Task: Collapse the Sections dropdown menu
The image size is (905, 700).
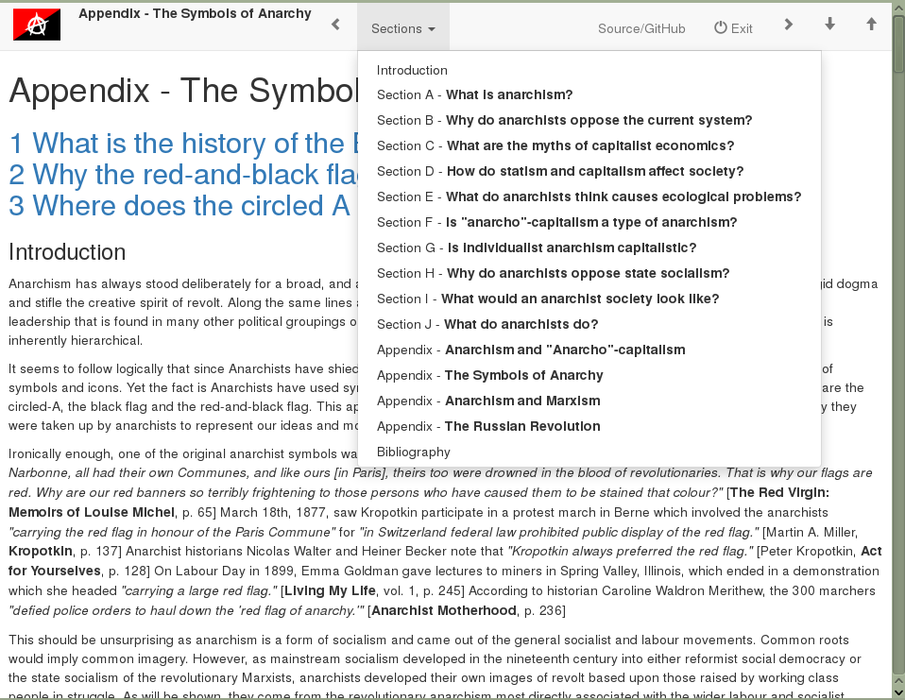Action: [x=403, y=28]
